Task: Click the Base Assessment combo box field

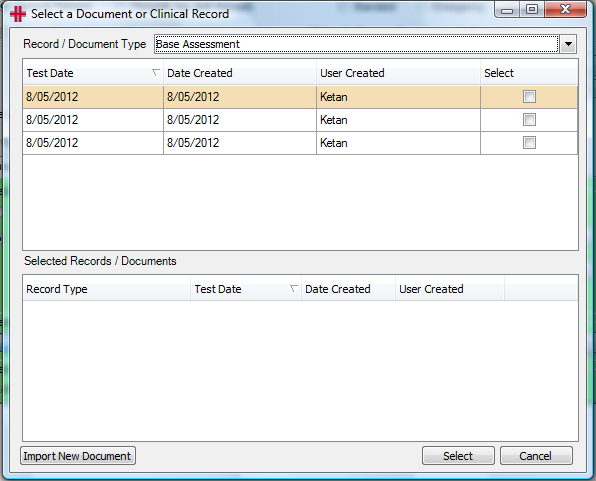Action: click(x=357, y=44)
